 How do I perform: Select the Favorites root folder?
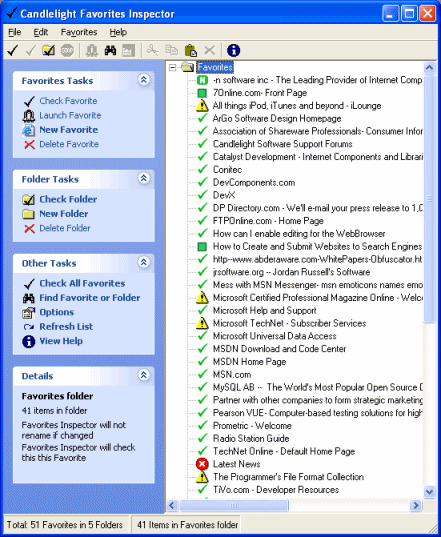(215, 67)
